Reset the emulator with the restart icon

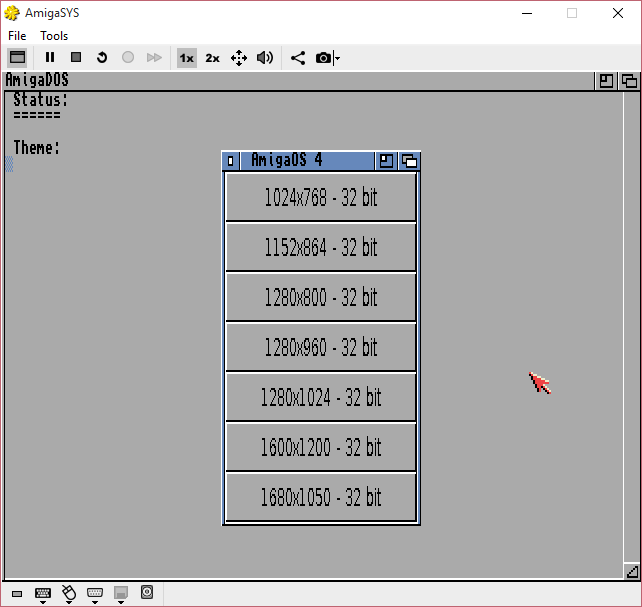pyautogui.click(x=102, y=57)
